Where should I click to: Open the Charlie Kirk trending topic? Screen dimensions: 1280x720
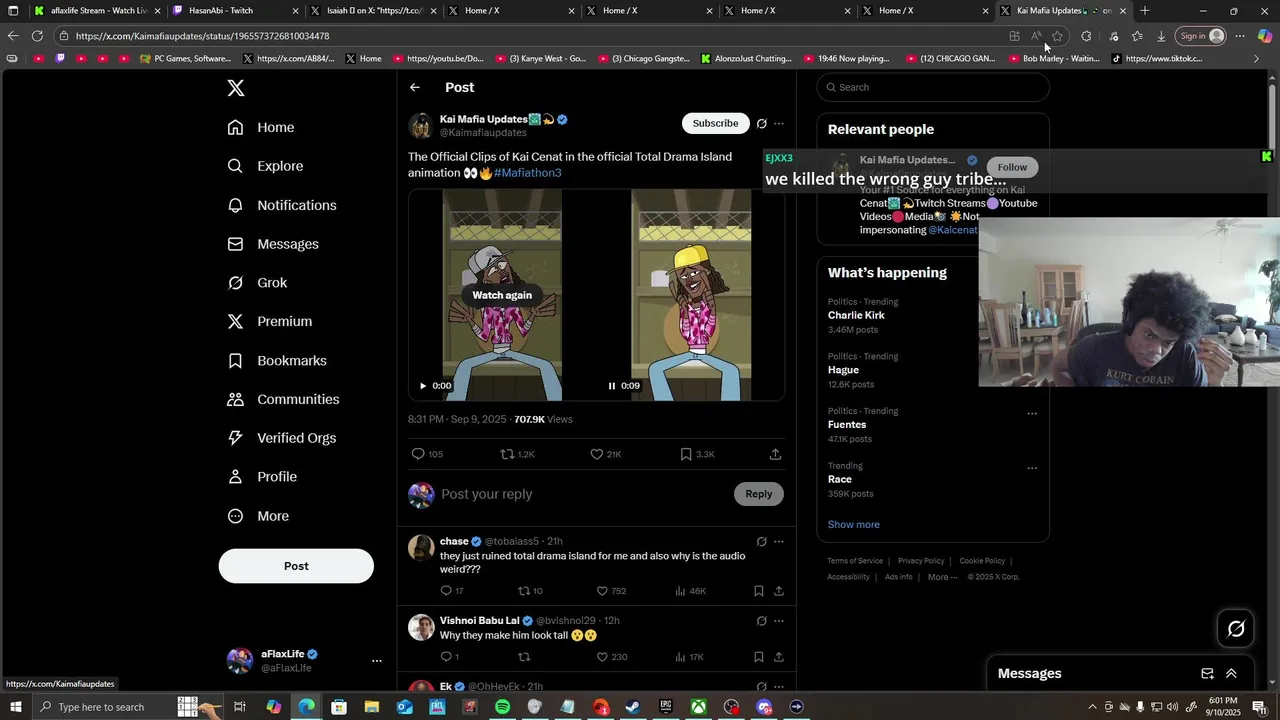[856, 315]
